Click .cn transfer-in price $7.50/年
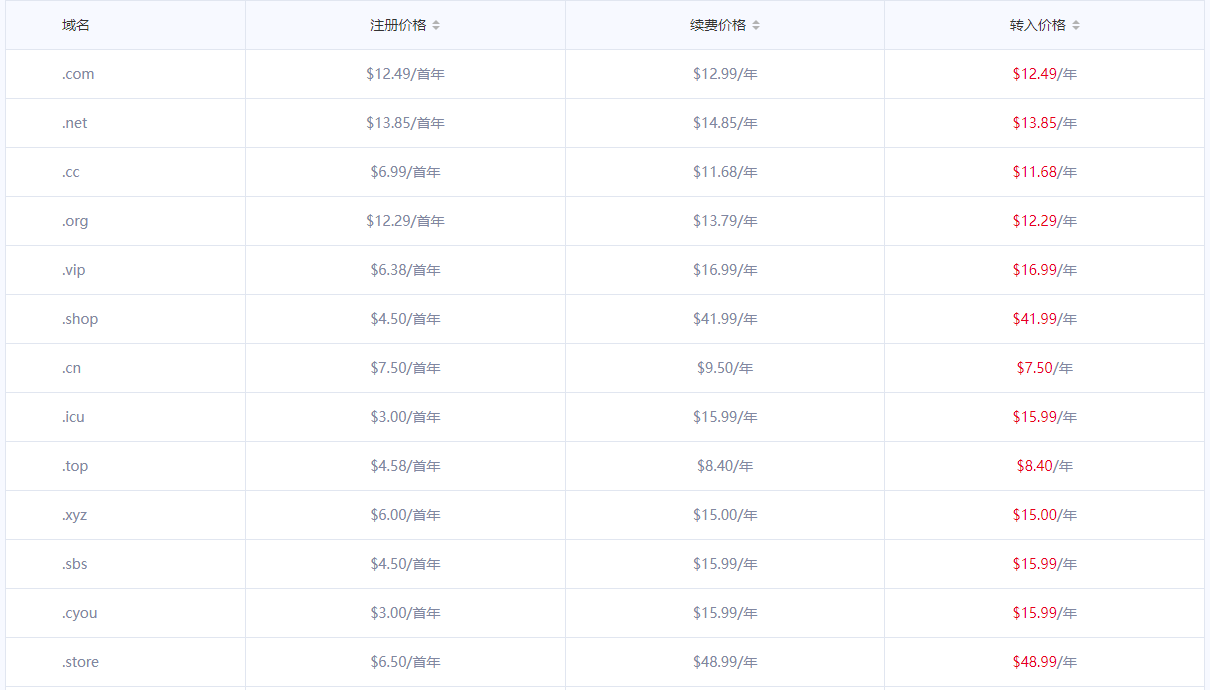This screenshot has height=690, width=1210. pyautogui.click(x=1045, y=368)
